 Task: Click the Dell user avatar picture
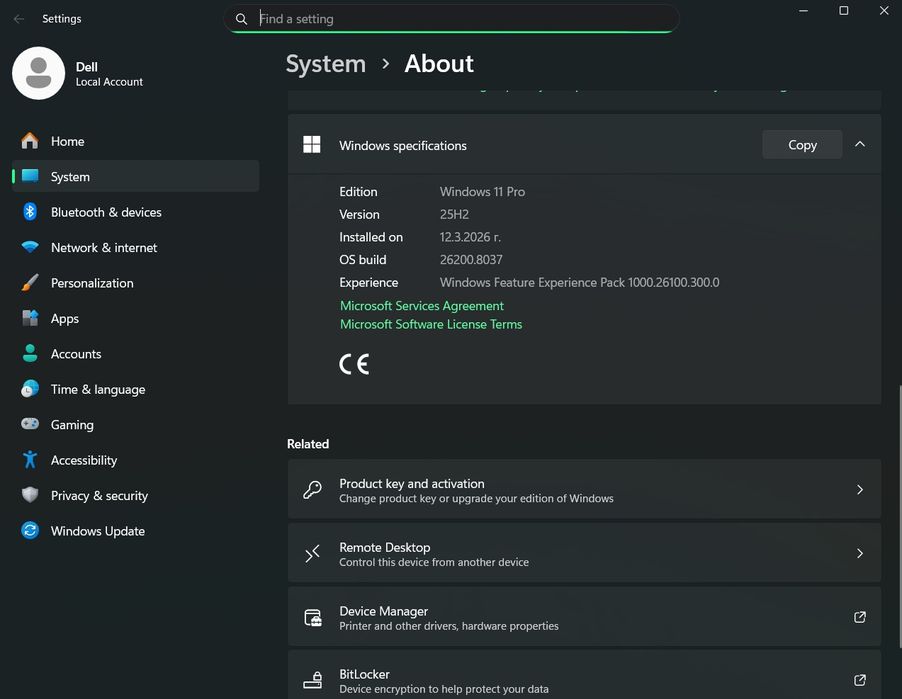click(39, 73)
